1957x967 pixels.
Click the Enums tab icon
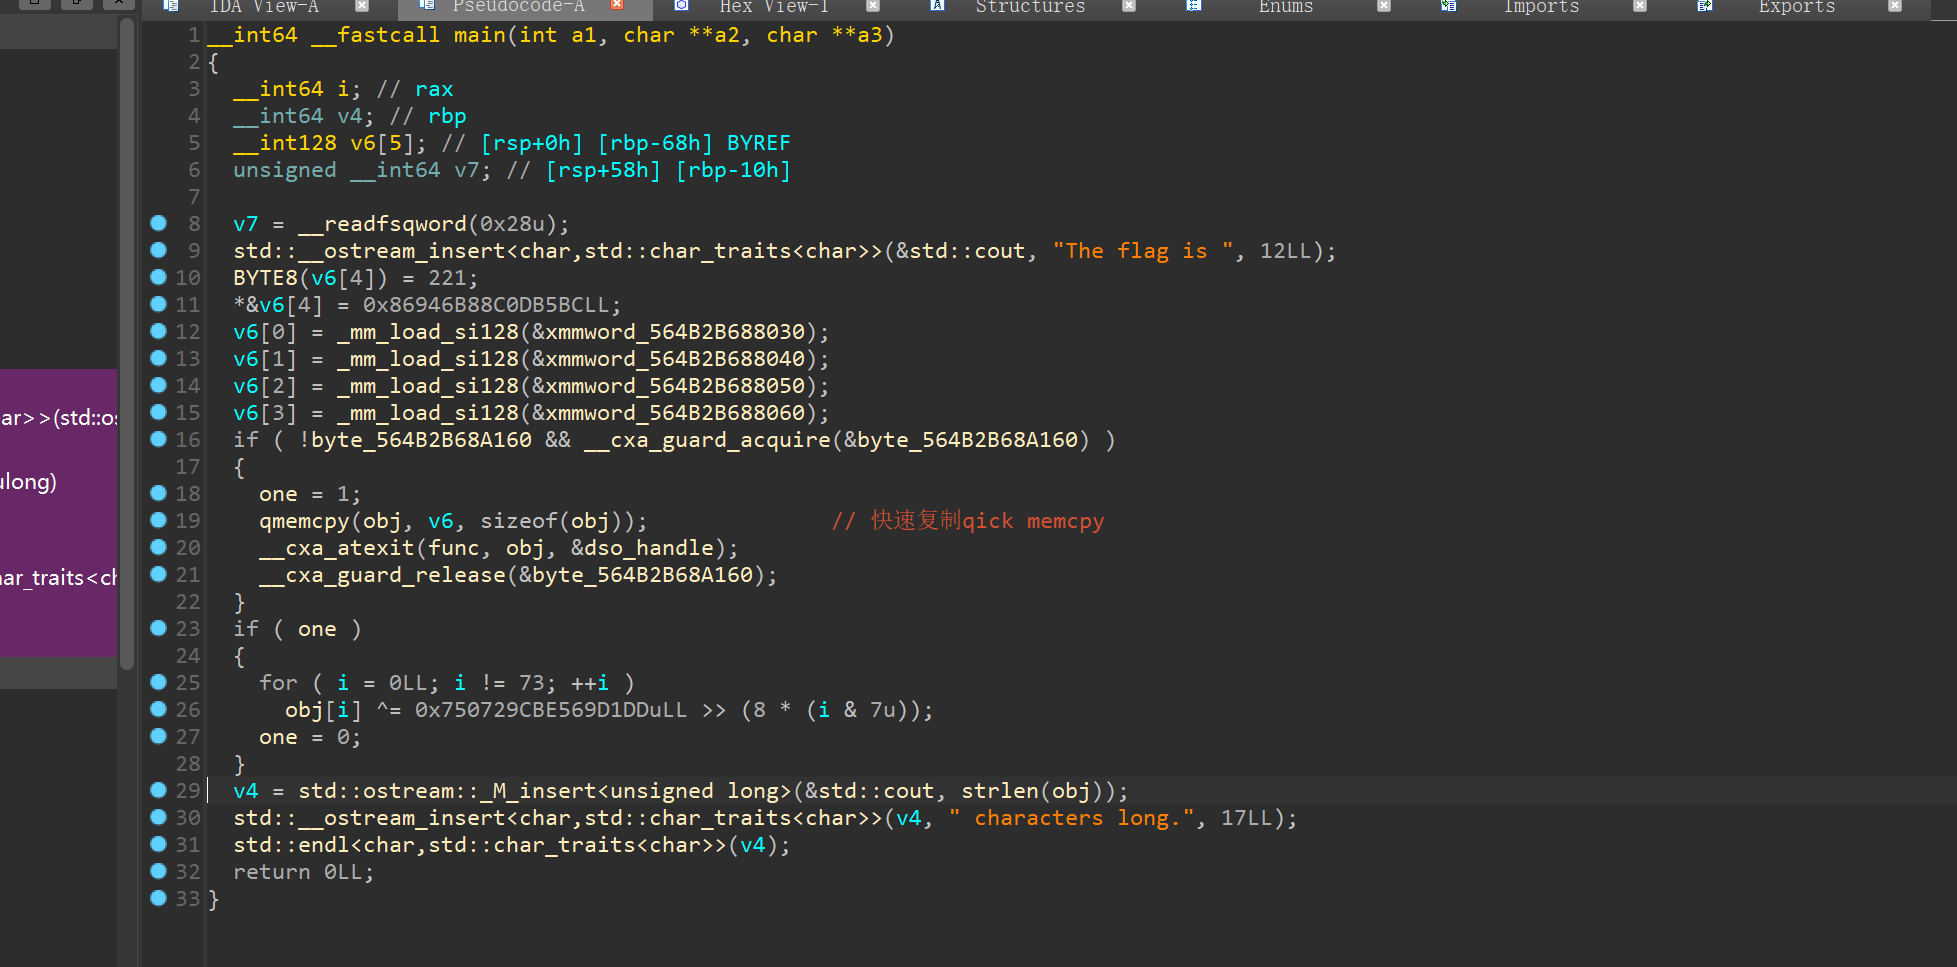tap(1193, 6)
